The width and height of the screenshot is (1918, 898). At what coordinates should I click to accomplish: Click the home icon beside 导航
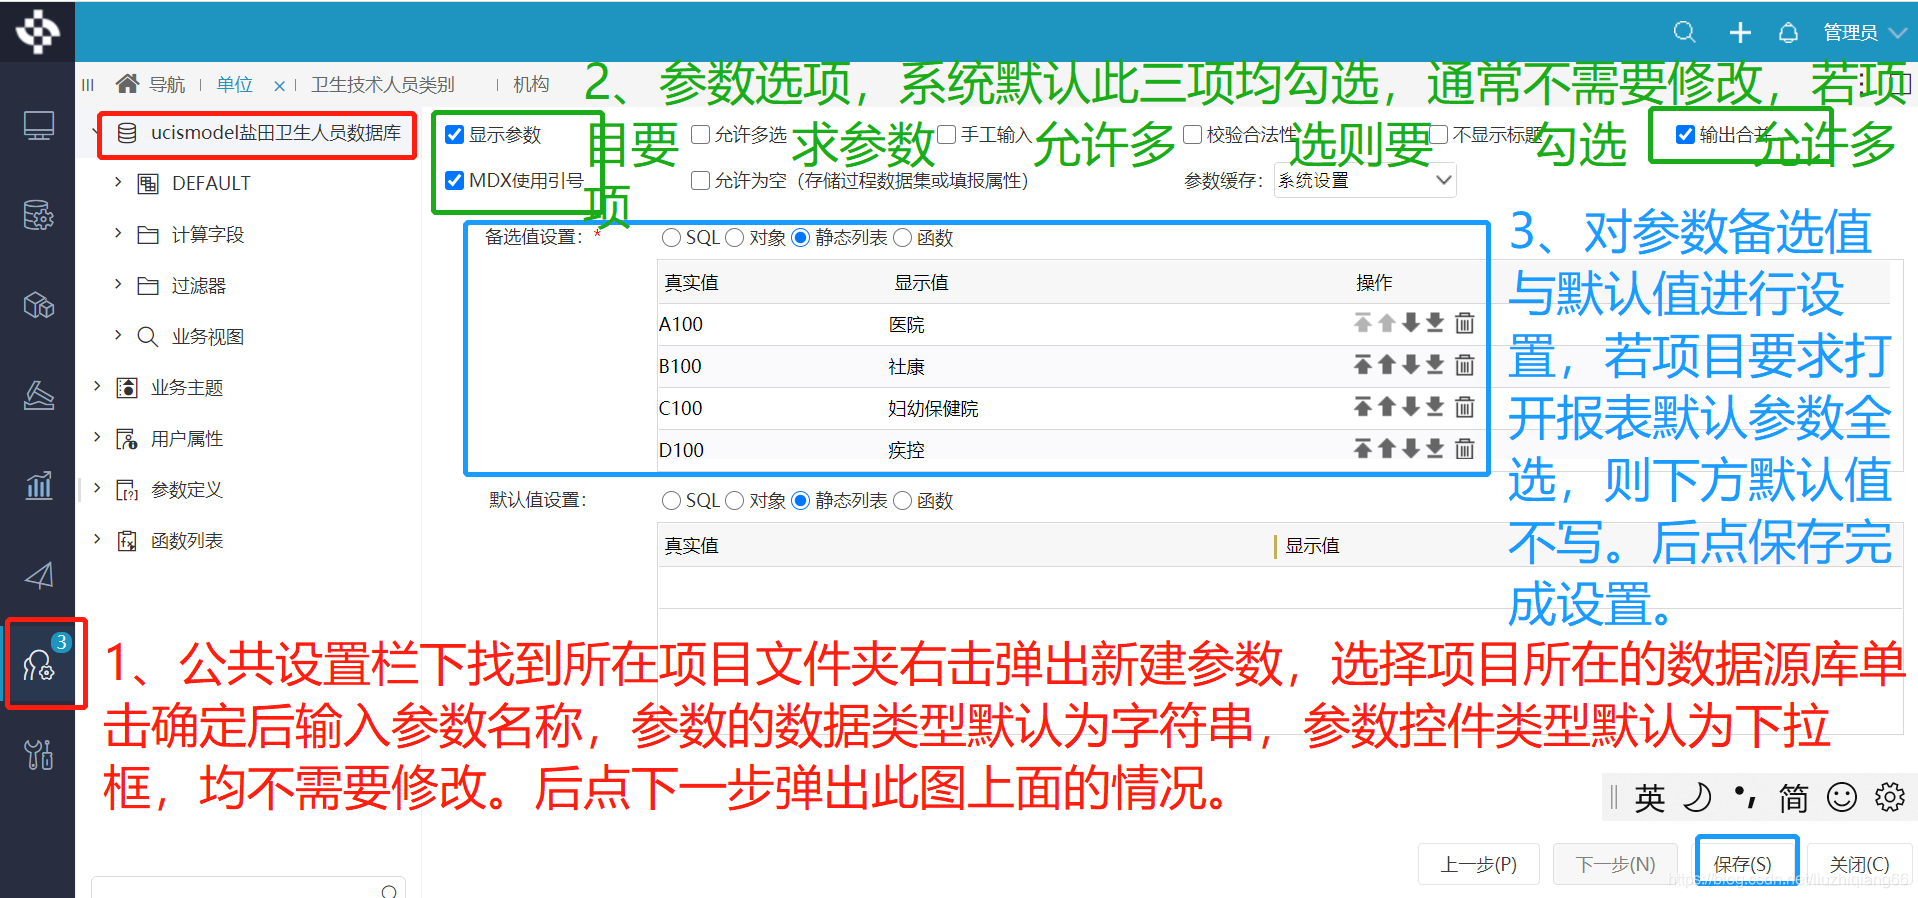click(127, 83)
